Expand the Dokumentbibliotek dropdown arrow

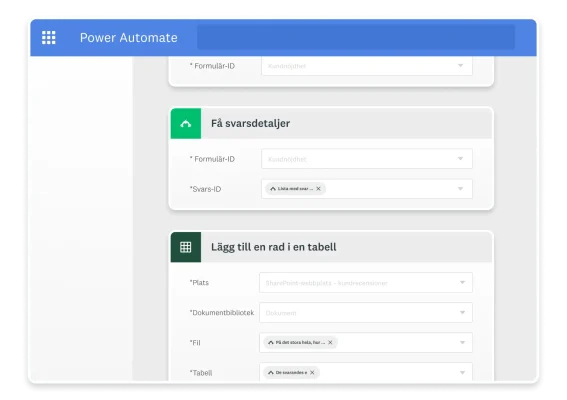pyautogui.click(x=462, y=312)
